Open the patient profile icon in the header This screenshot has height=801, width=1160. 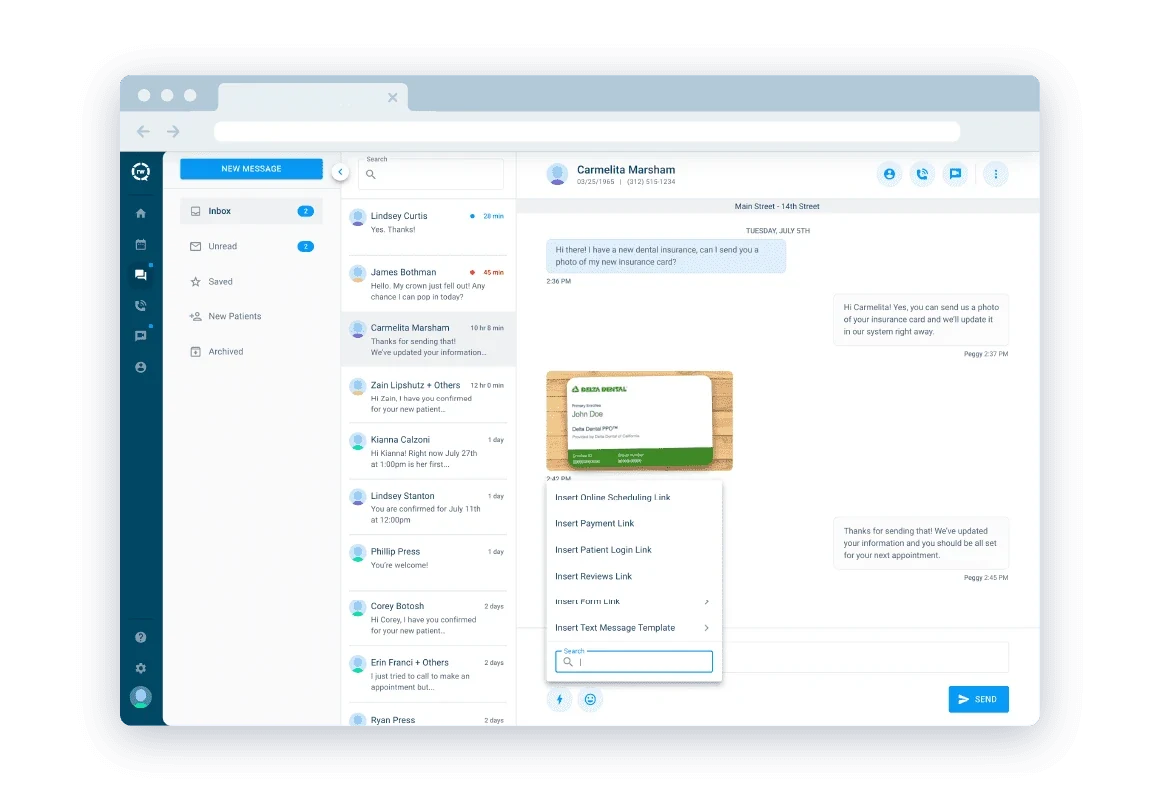tap(889, 175)
